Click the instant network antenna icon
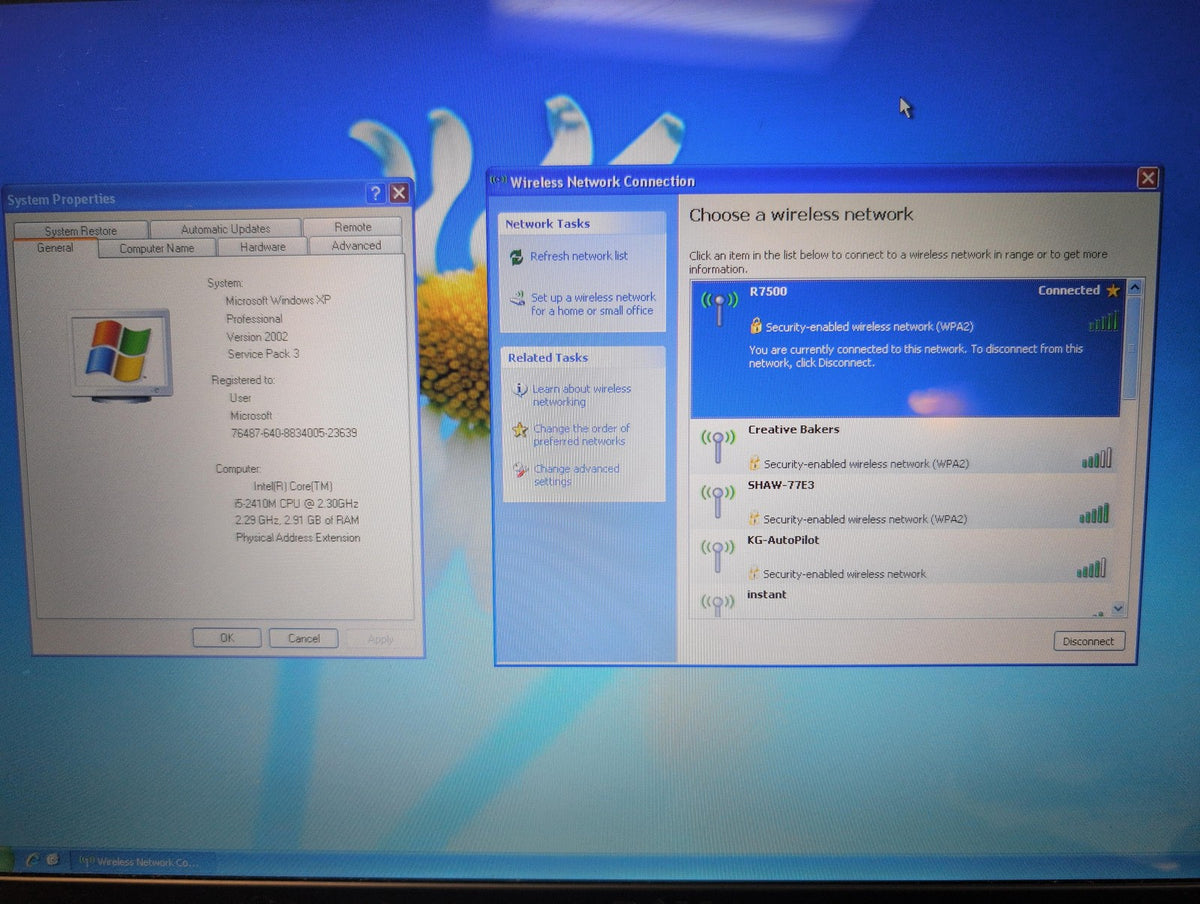This screenshot has height=904, width=1200. [x=717, y=603]
